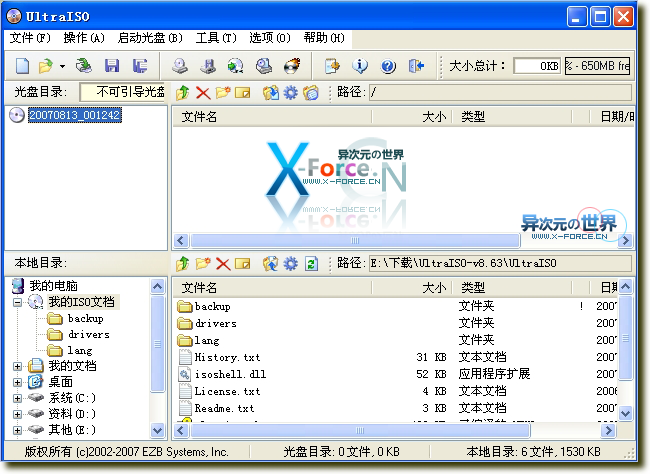Open the 文件(F) menu
This screenshot has width=650, height=474.
30,38
